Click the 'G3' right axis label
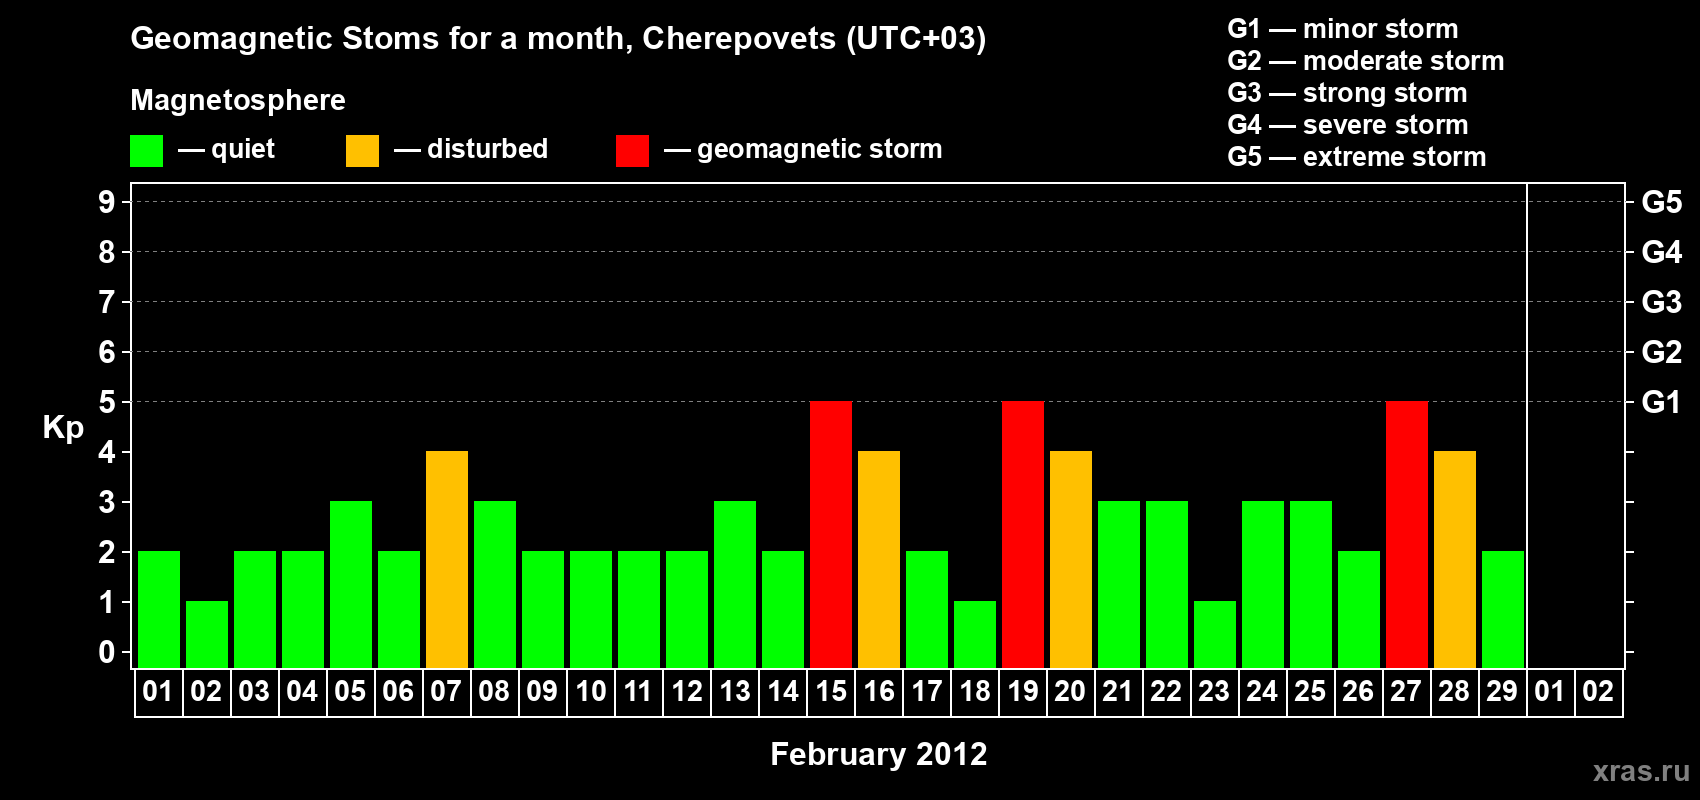 coord(1662,302)
